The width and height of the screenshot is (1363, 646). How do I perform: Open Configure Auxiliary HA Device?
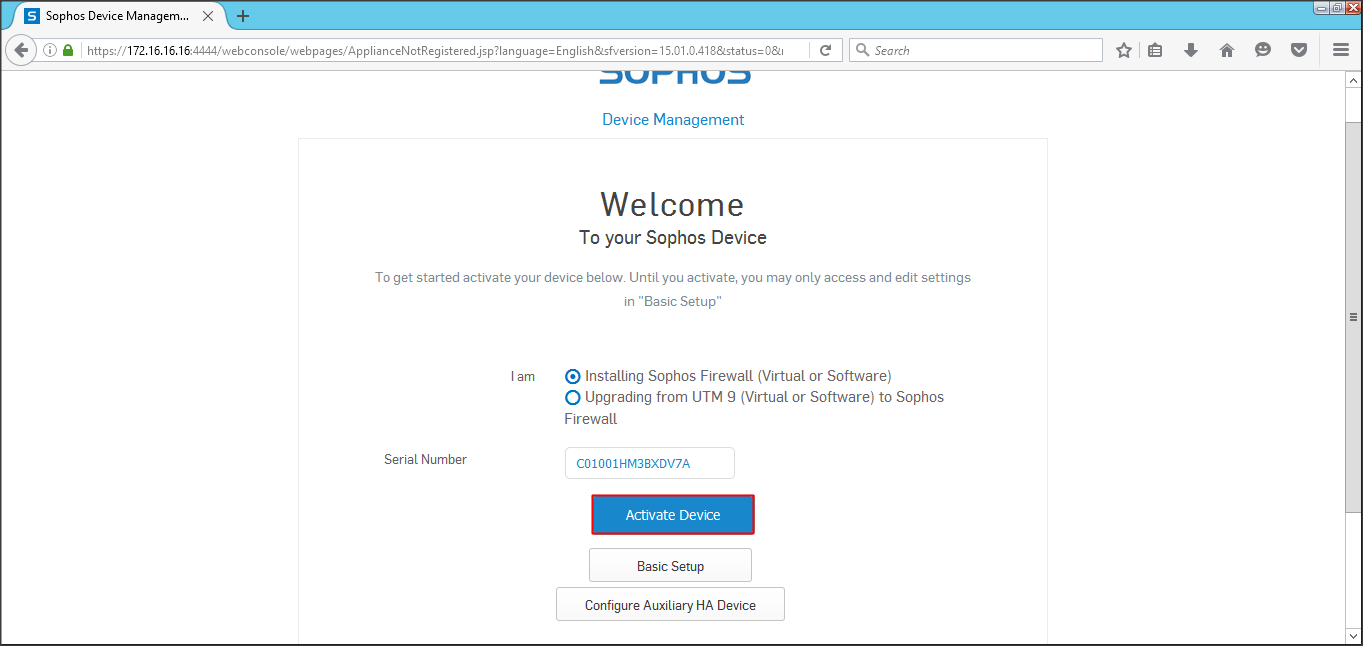tap(670, 605)
